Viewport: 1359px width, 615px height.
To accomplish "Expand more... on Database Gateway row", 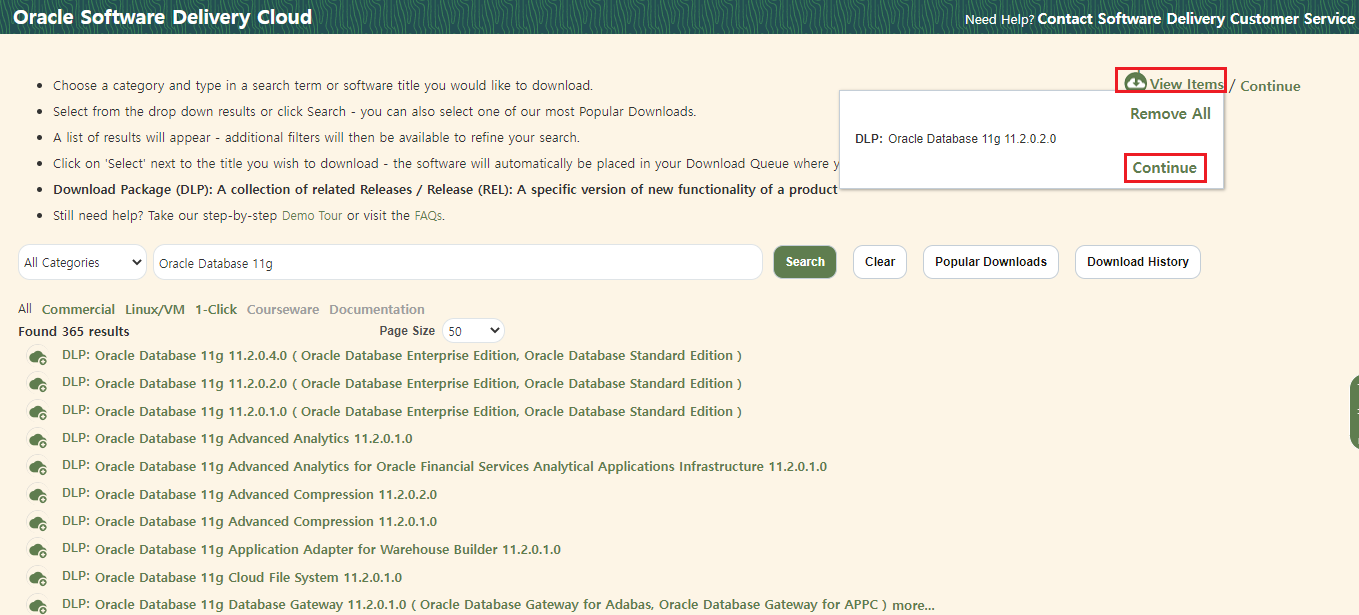I will [x=913, y=605].
